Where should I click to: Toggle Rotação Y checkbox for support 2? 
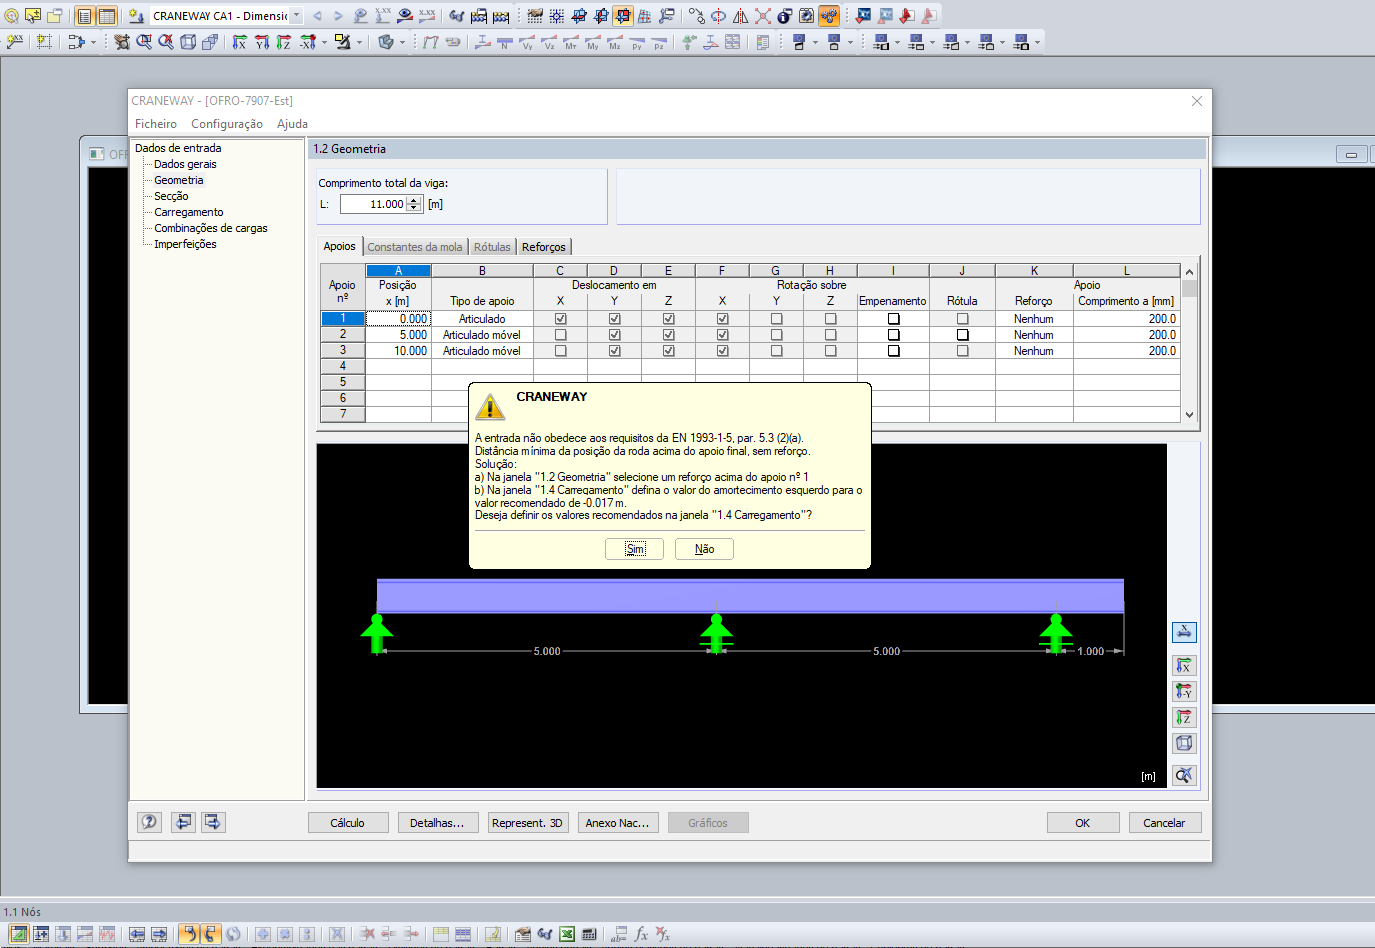[776, 335]
